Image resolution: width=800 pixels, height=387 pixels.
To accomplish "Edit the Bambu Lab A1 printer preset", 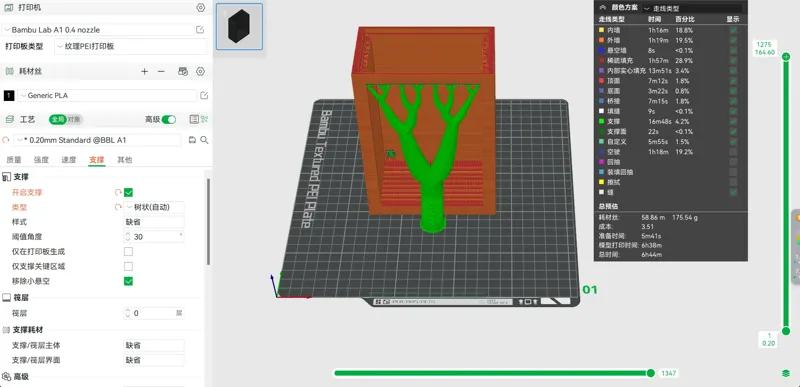I will click(x=200, y=30).
